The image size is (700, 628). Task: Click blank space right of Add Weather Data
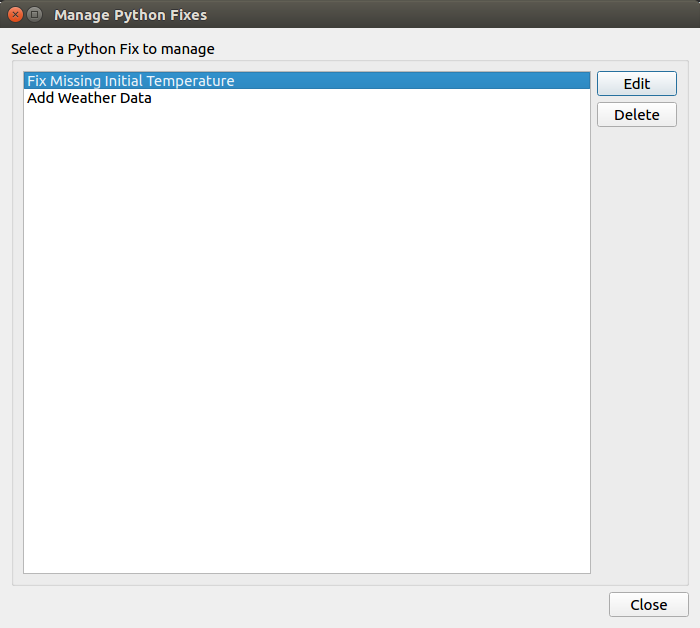pyautogui.click(x=400, y=98)
